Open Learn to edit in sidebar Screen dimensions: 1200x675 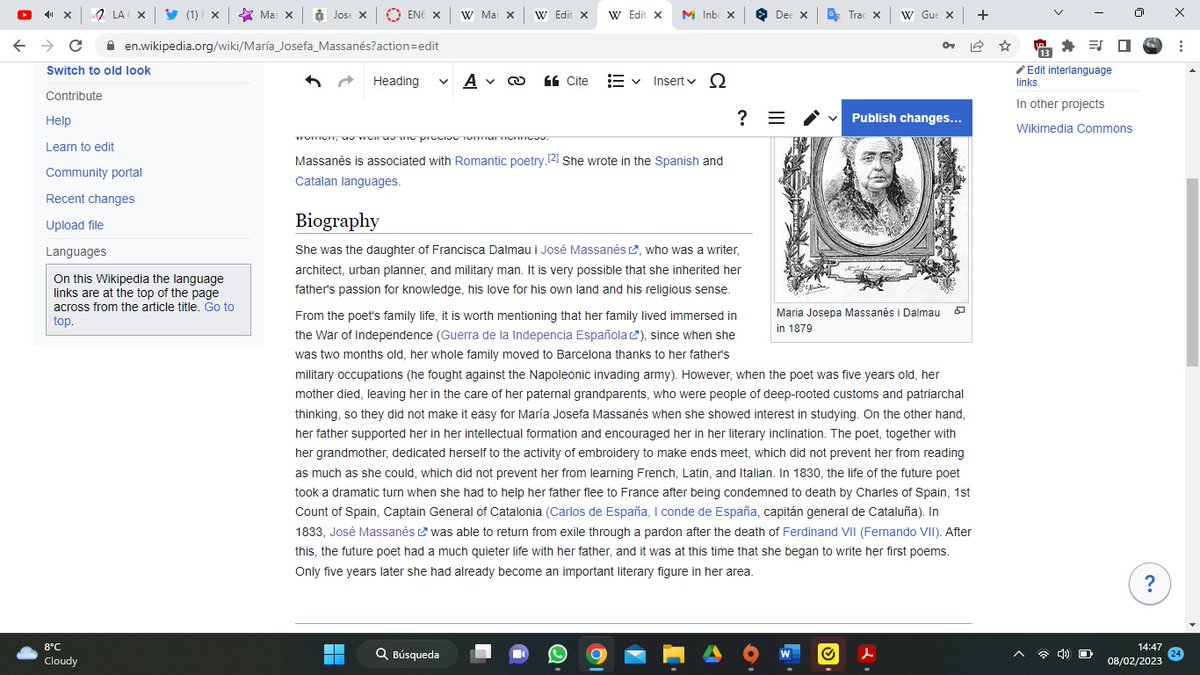[x=80, y=146]
